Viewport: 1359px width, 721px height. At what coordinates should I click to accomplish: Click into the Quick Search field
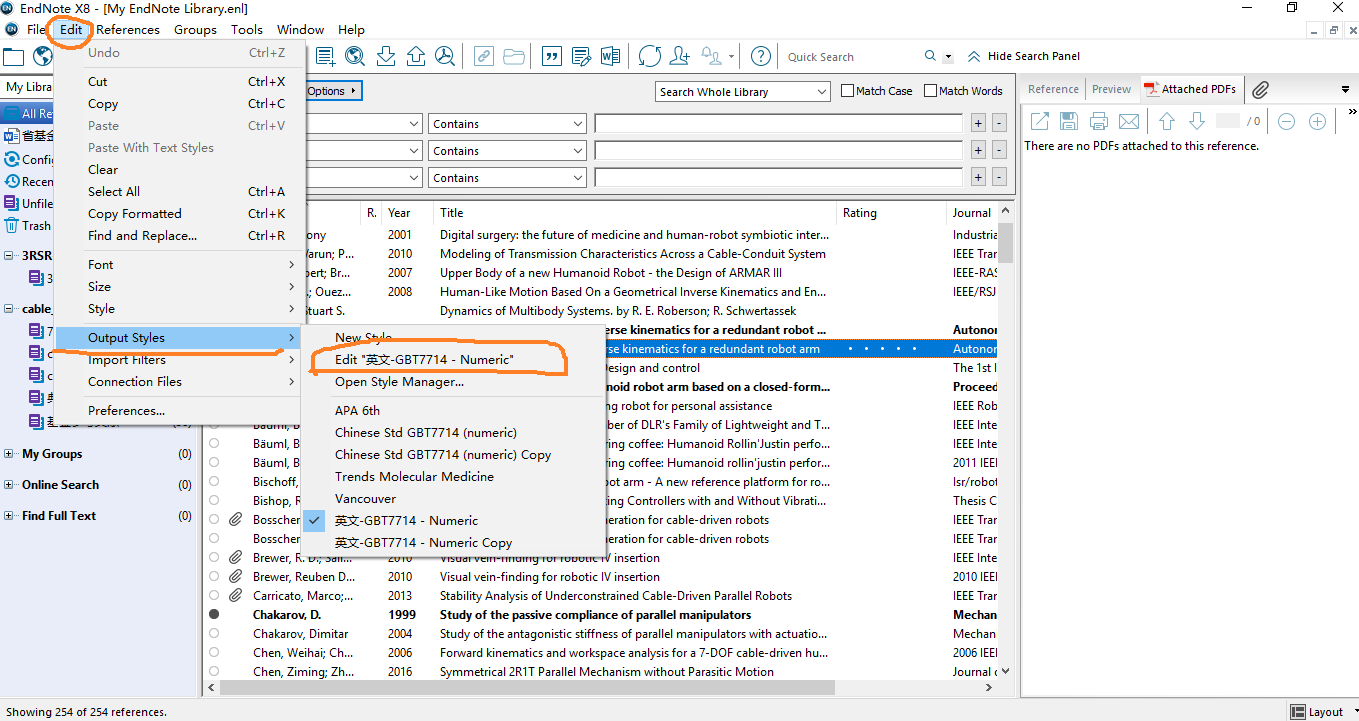point(852,57)
